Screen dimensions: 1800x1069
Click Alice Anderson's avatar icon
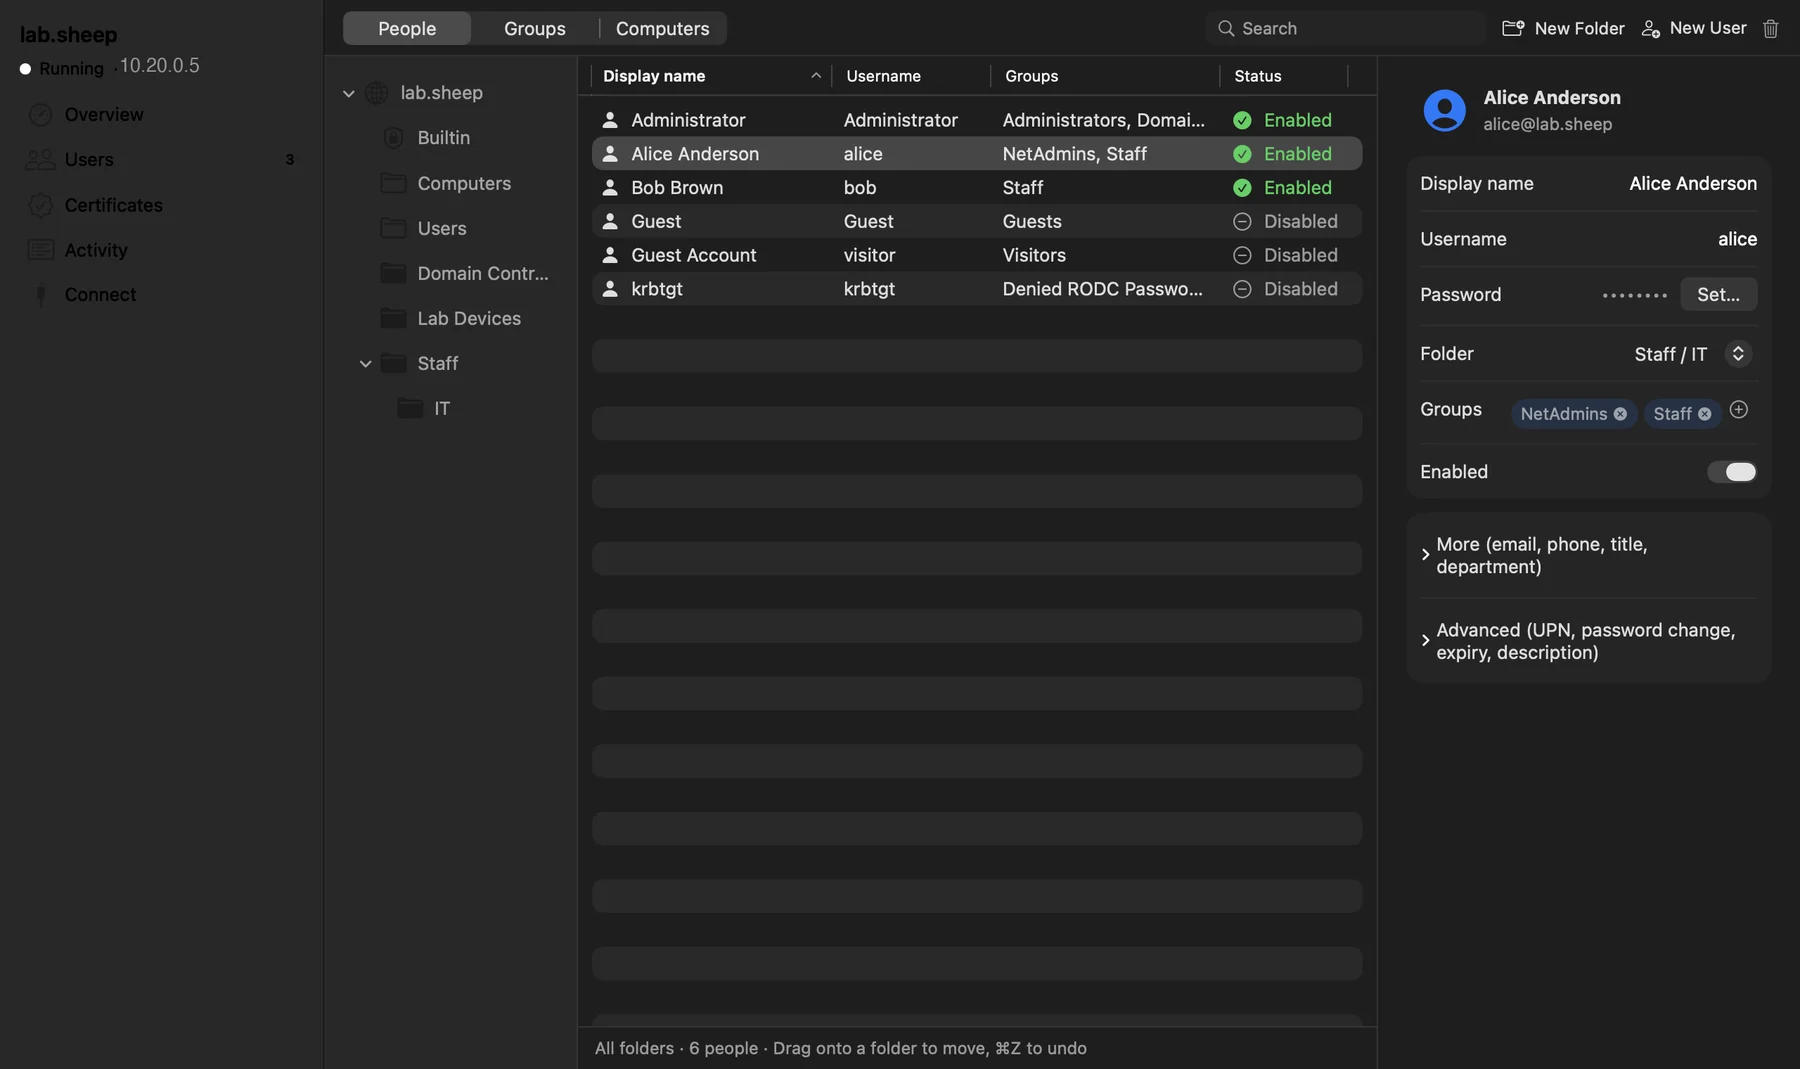1444,110
